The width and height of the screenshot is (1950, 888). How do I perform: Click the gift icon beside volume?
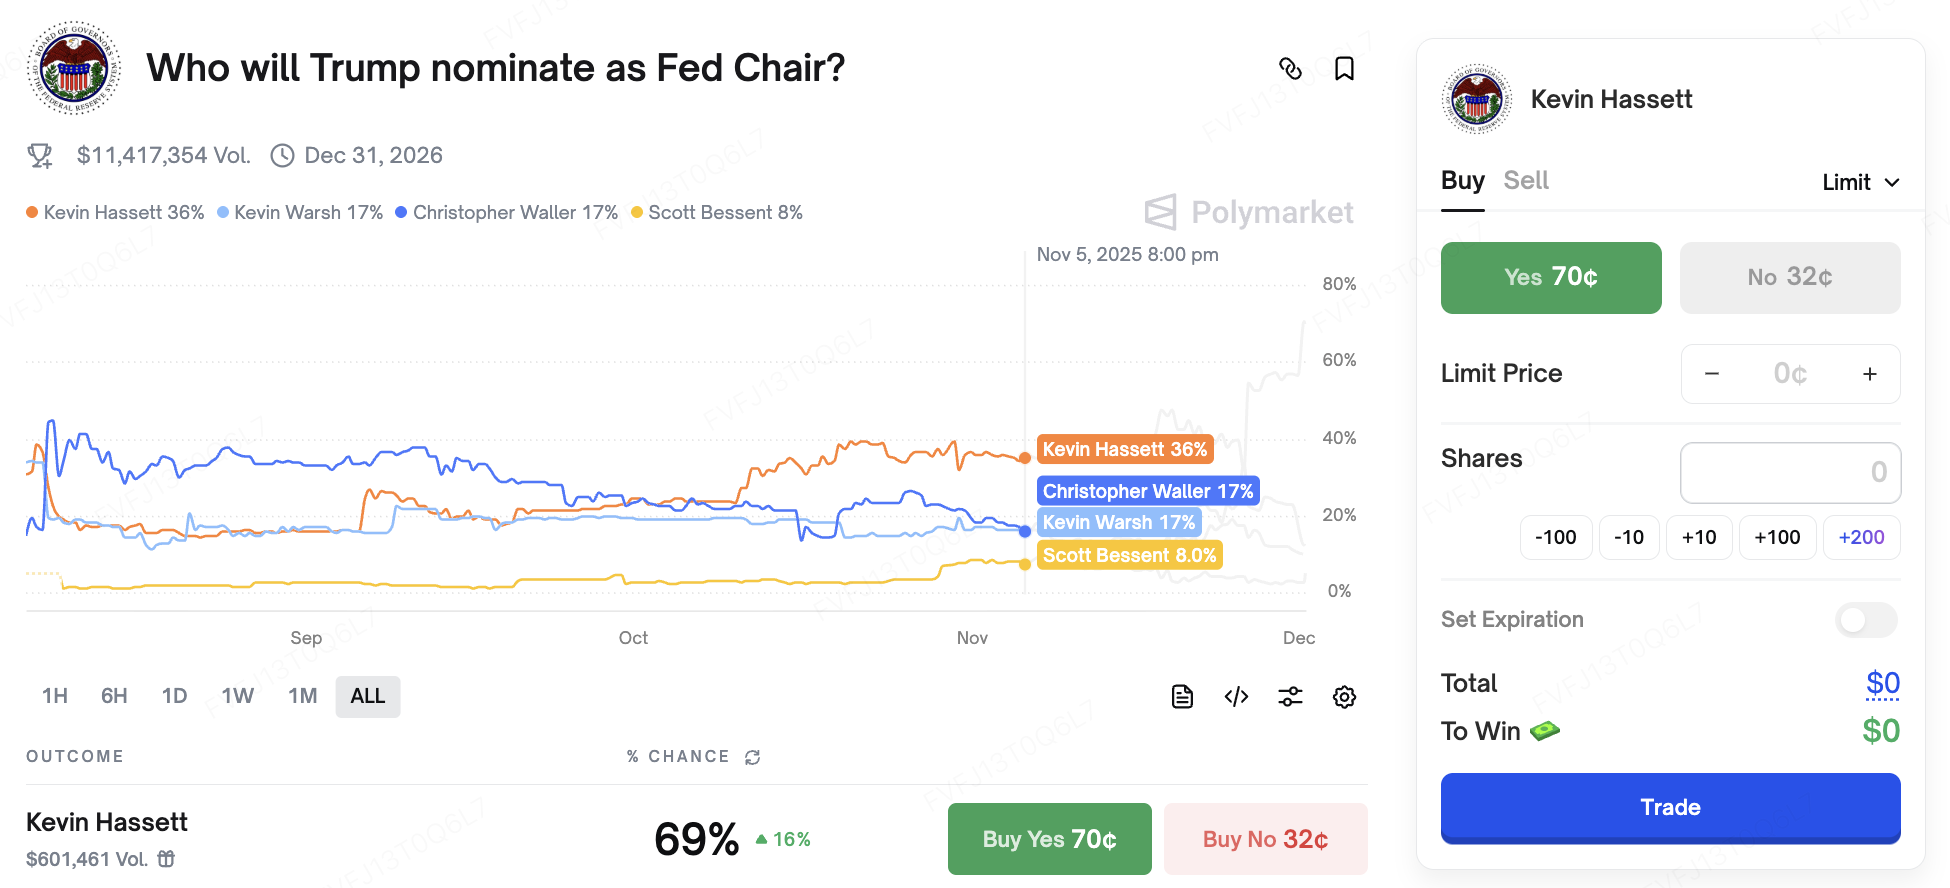tap(167, 859)
